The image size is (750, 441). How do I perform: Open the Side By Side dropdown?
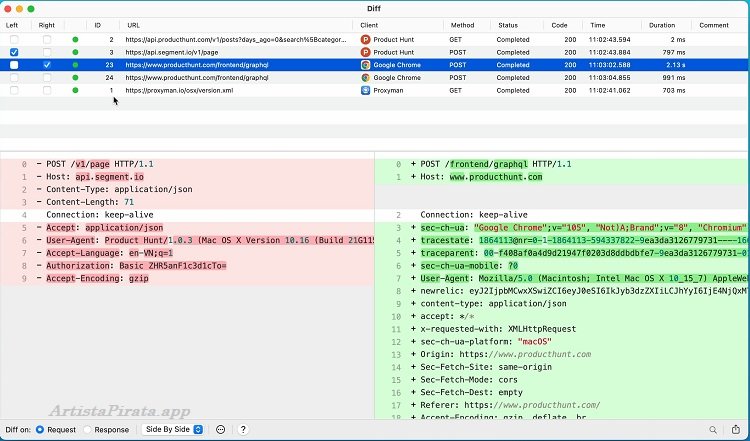point(175,429)
